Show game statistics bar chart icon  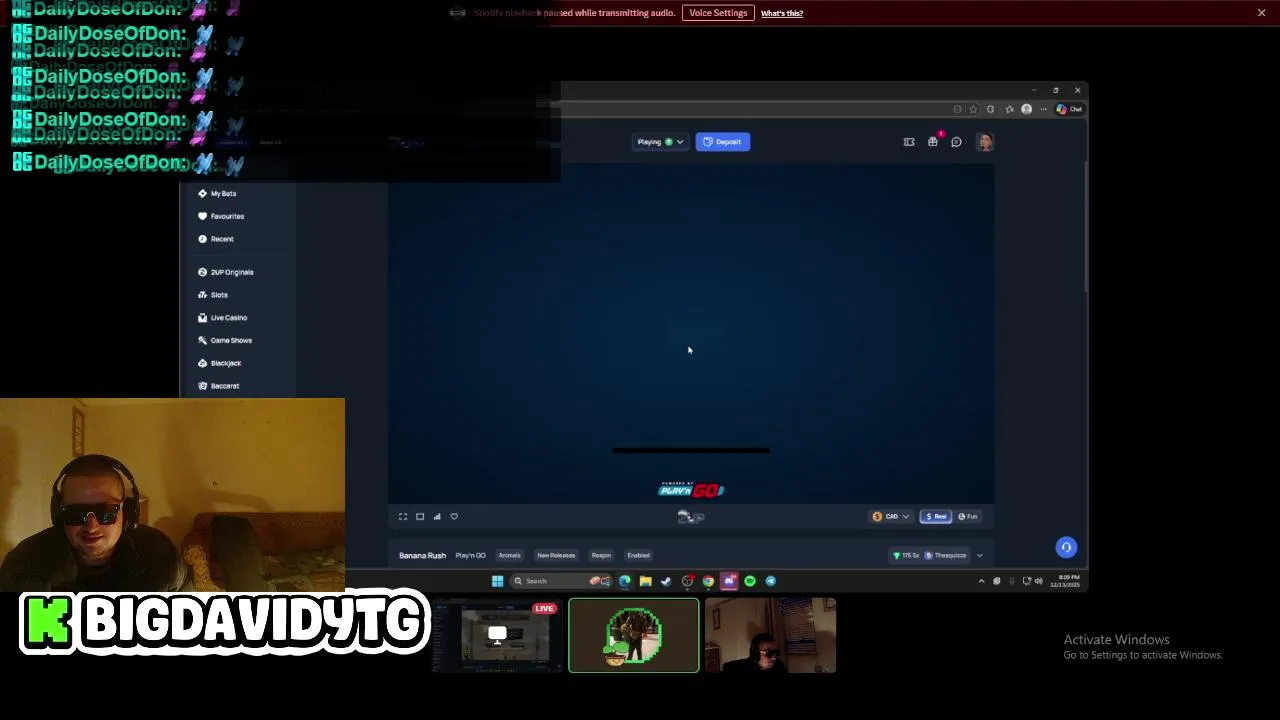(437, 516)
